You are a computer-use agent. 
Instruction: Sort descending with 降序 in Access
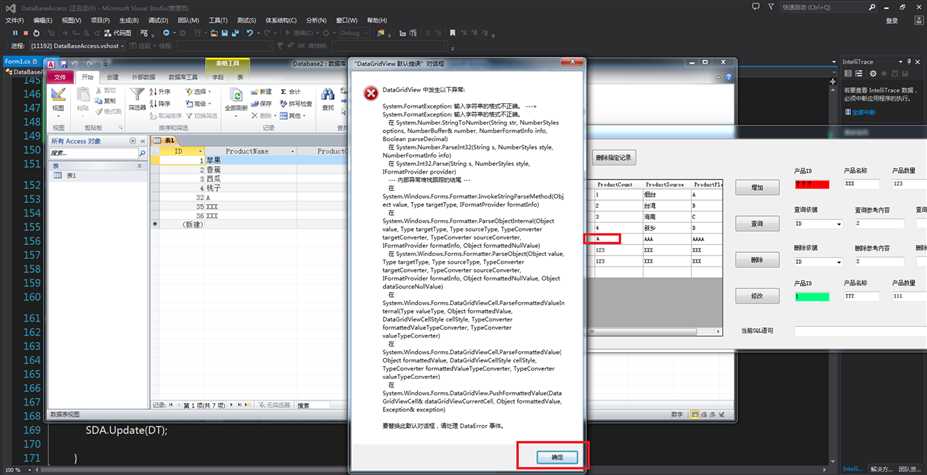pos(160,104)
